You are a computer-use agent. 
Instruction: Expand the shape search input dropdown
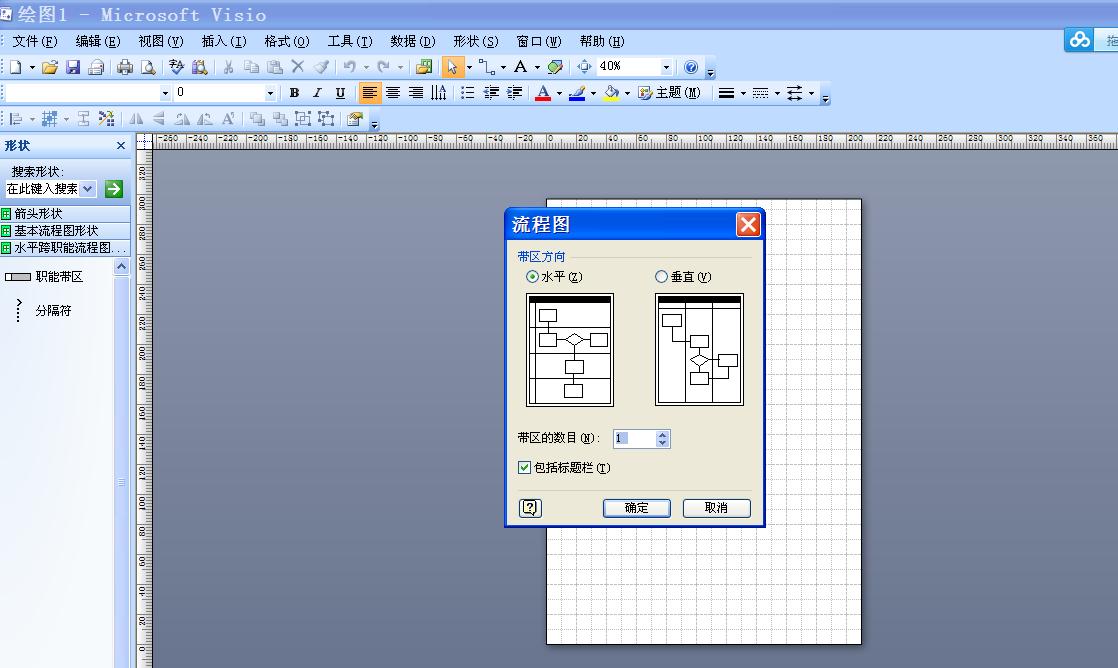(x=86, y=189)
